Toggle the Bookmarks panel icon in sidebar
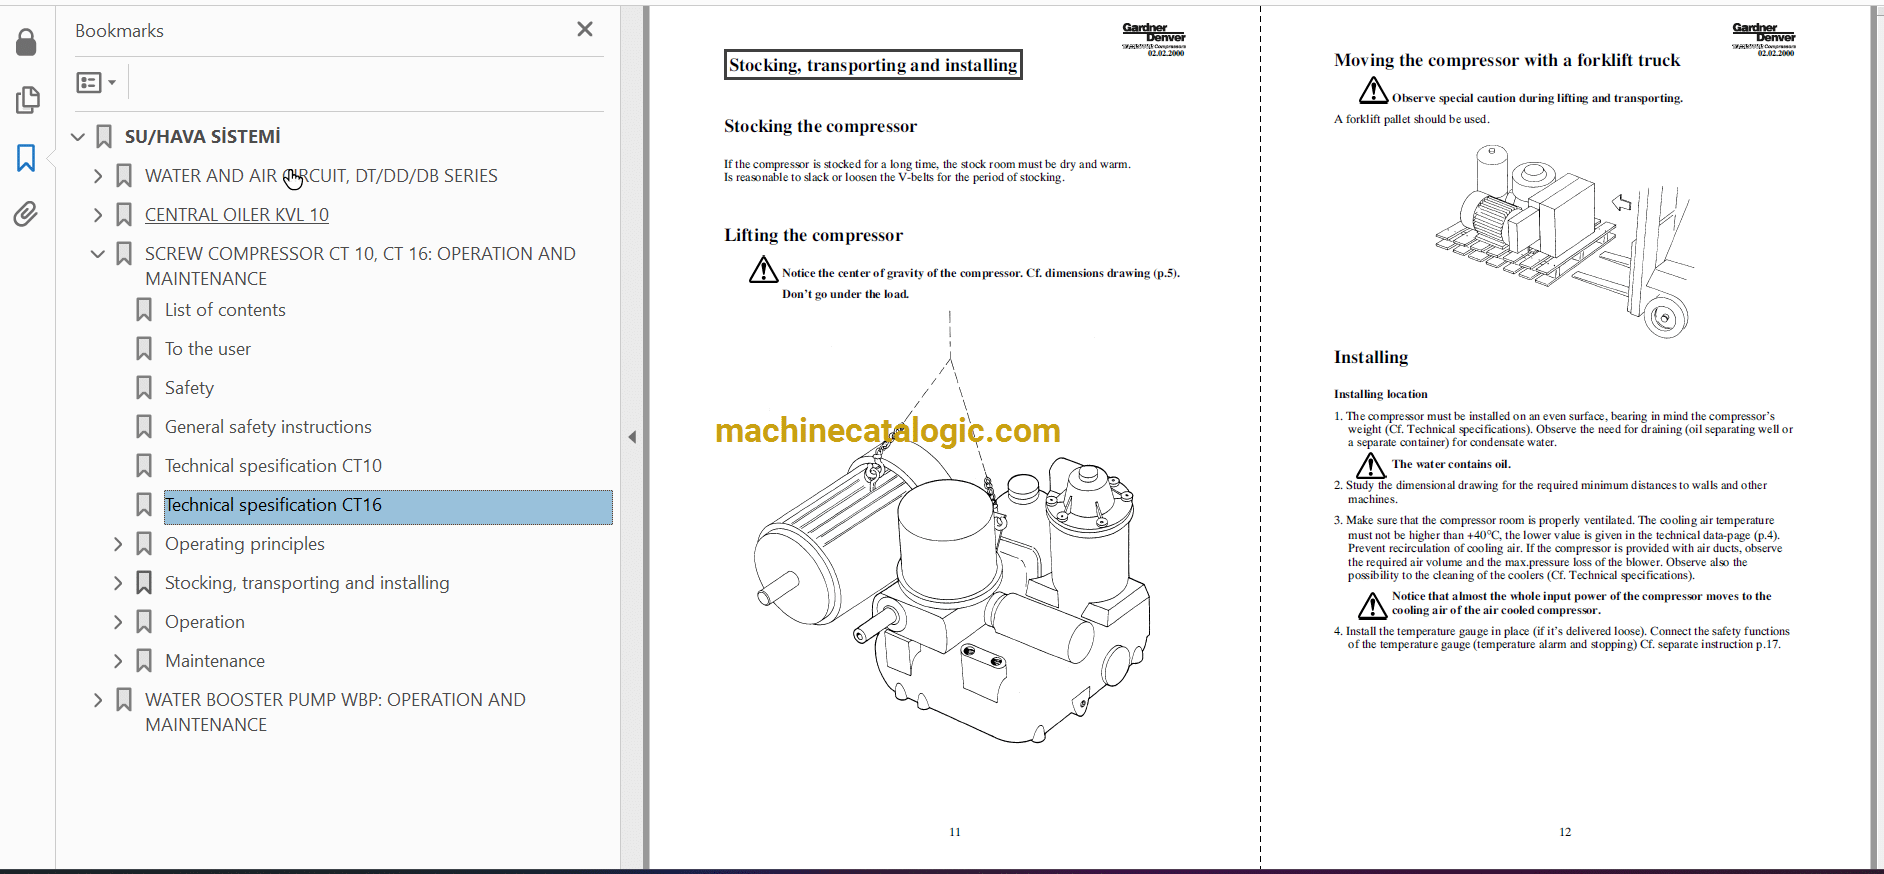Image resolution: width=1884 pixels, height=874 pixels. (27, 158)
